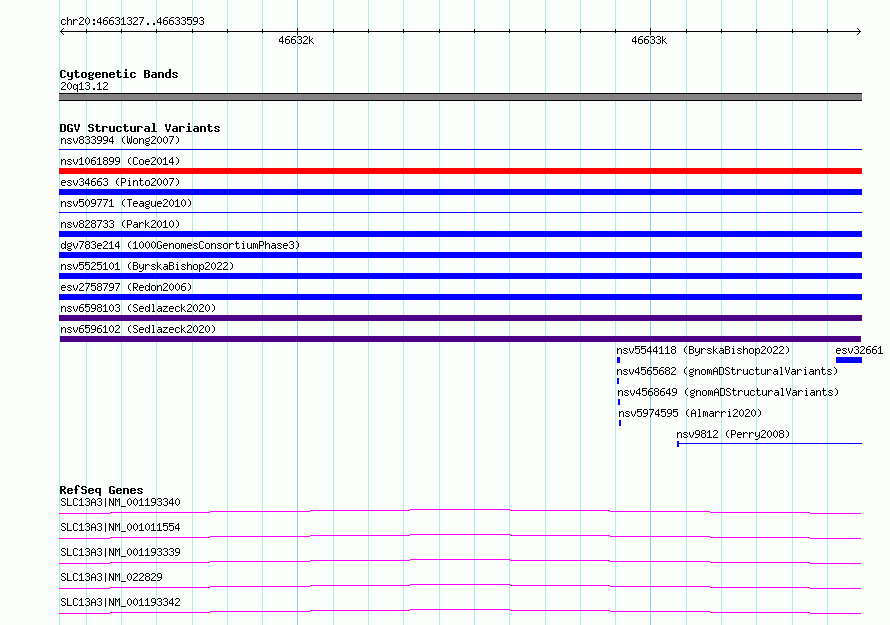
Task: Select the blue esv34663 (Pinto2007) bar
Action: click(x=460, y=192)
